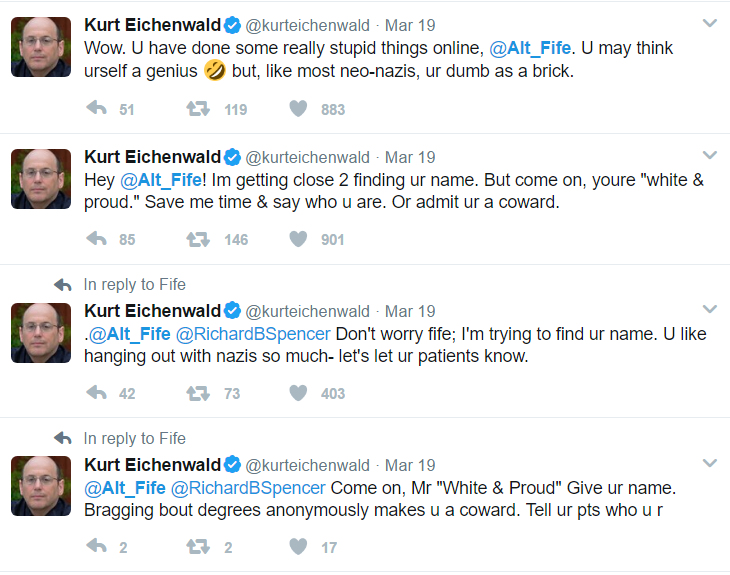Retweet the tweet with 119 retweets

[198, 109]
